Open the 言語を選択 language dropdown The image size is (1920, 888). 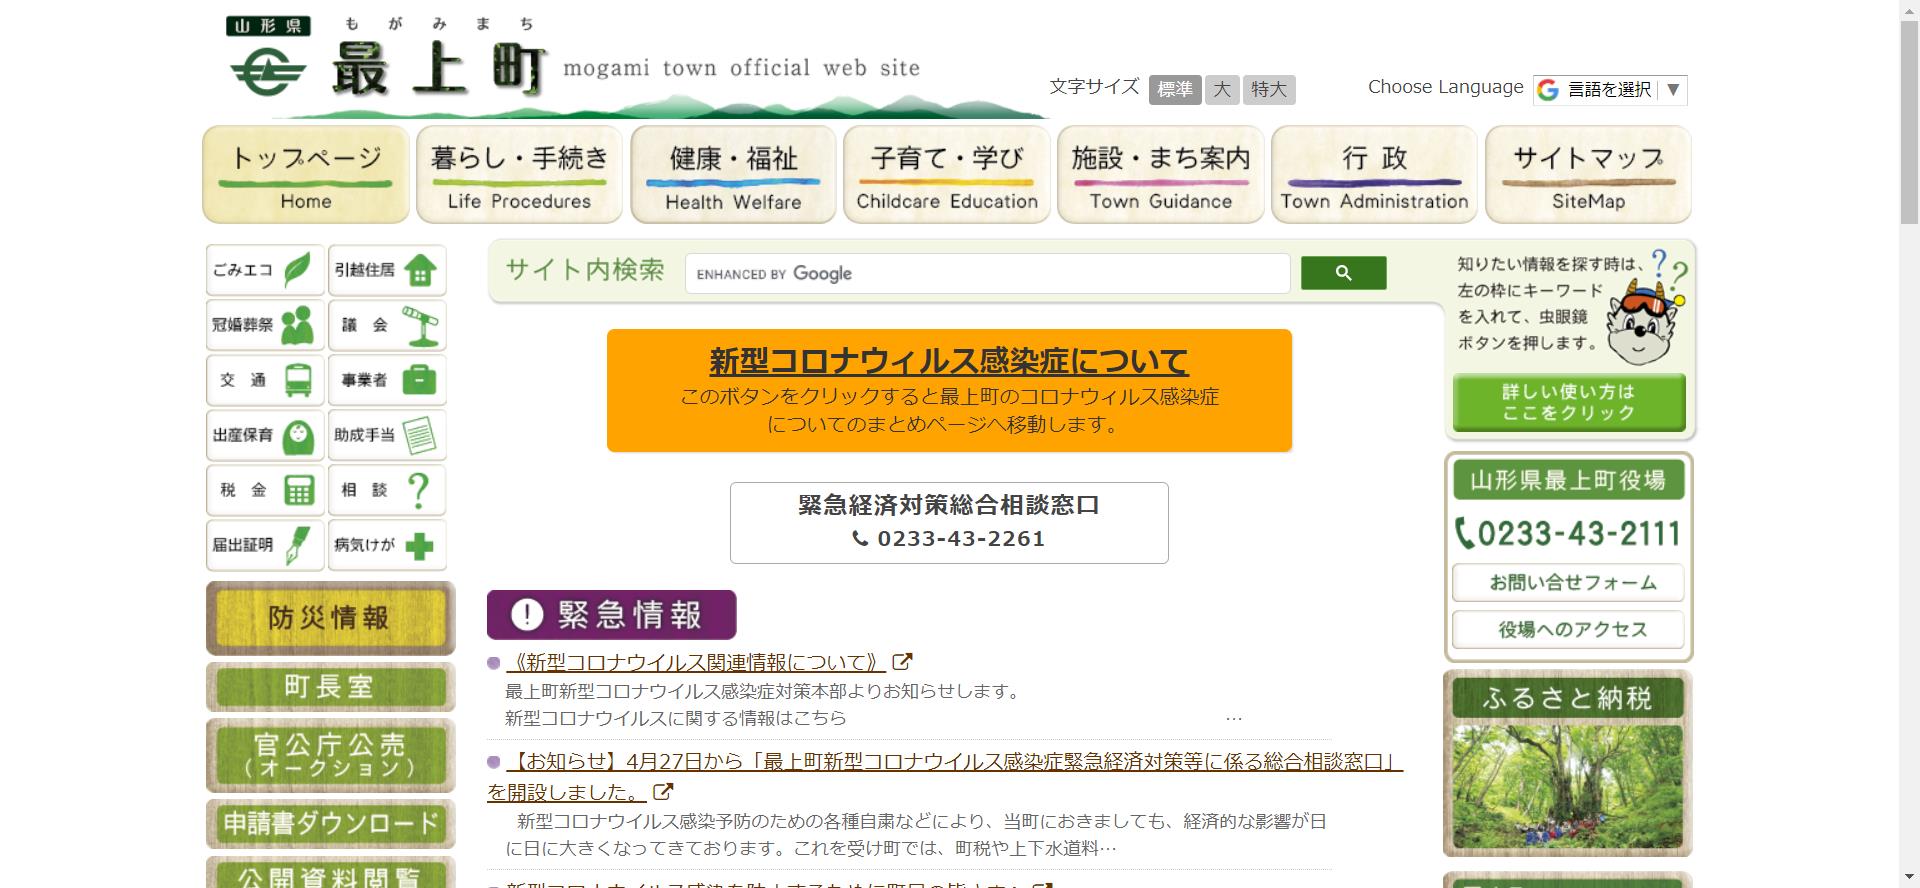pyautogui.click(x=1610, y=90)
